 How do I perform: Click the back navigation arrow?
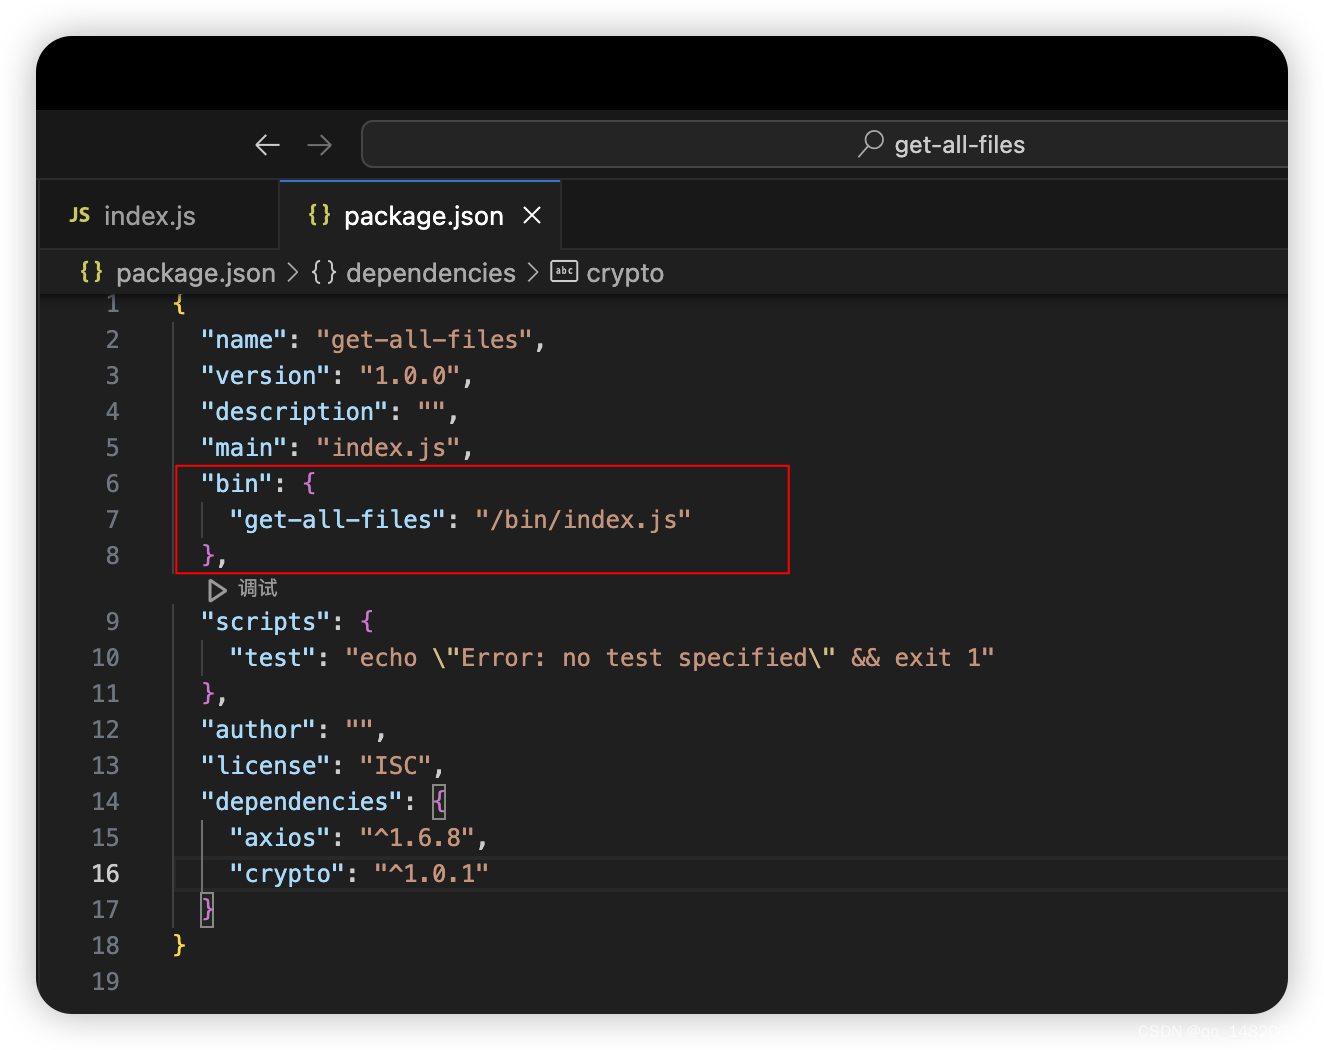point(267,144)
